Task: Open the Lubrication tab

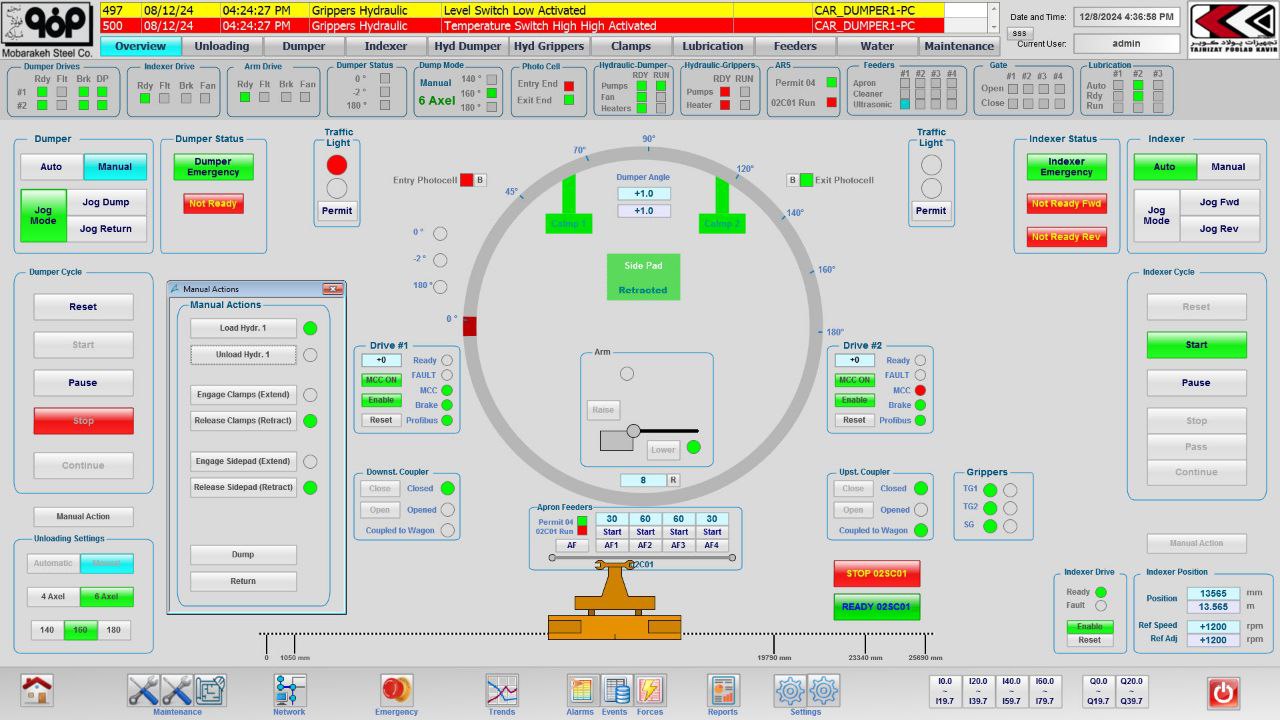Action: point(713,46)
